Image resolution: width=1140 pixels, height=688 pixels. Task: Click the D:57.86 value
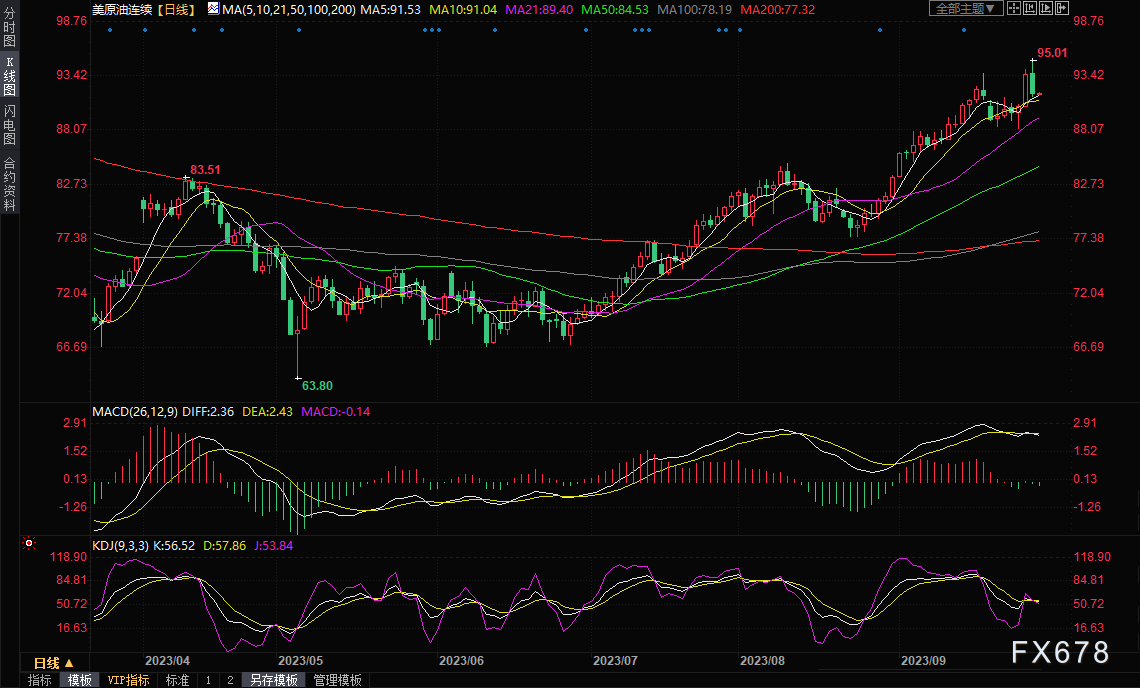(225, 545)
